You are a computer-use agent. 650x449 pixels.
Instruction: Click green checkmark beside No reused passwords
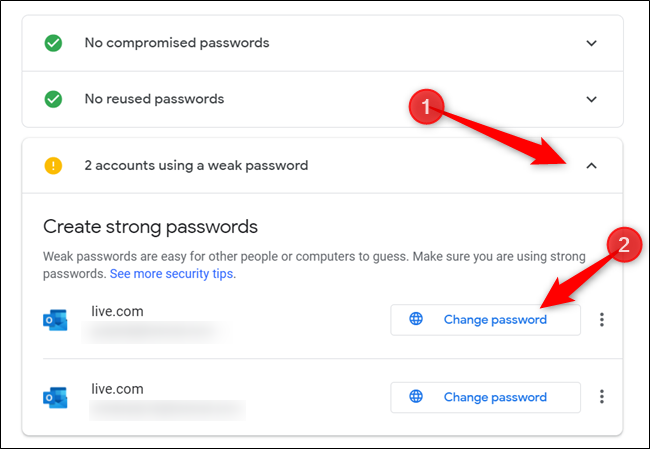[x=53, y=99]
